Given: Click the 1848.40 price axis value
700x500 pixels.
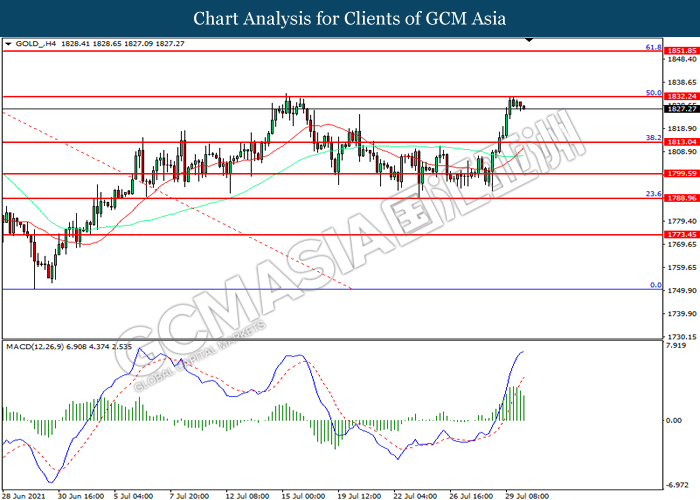Looking at the screenshot, I should 682,59.
